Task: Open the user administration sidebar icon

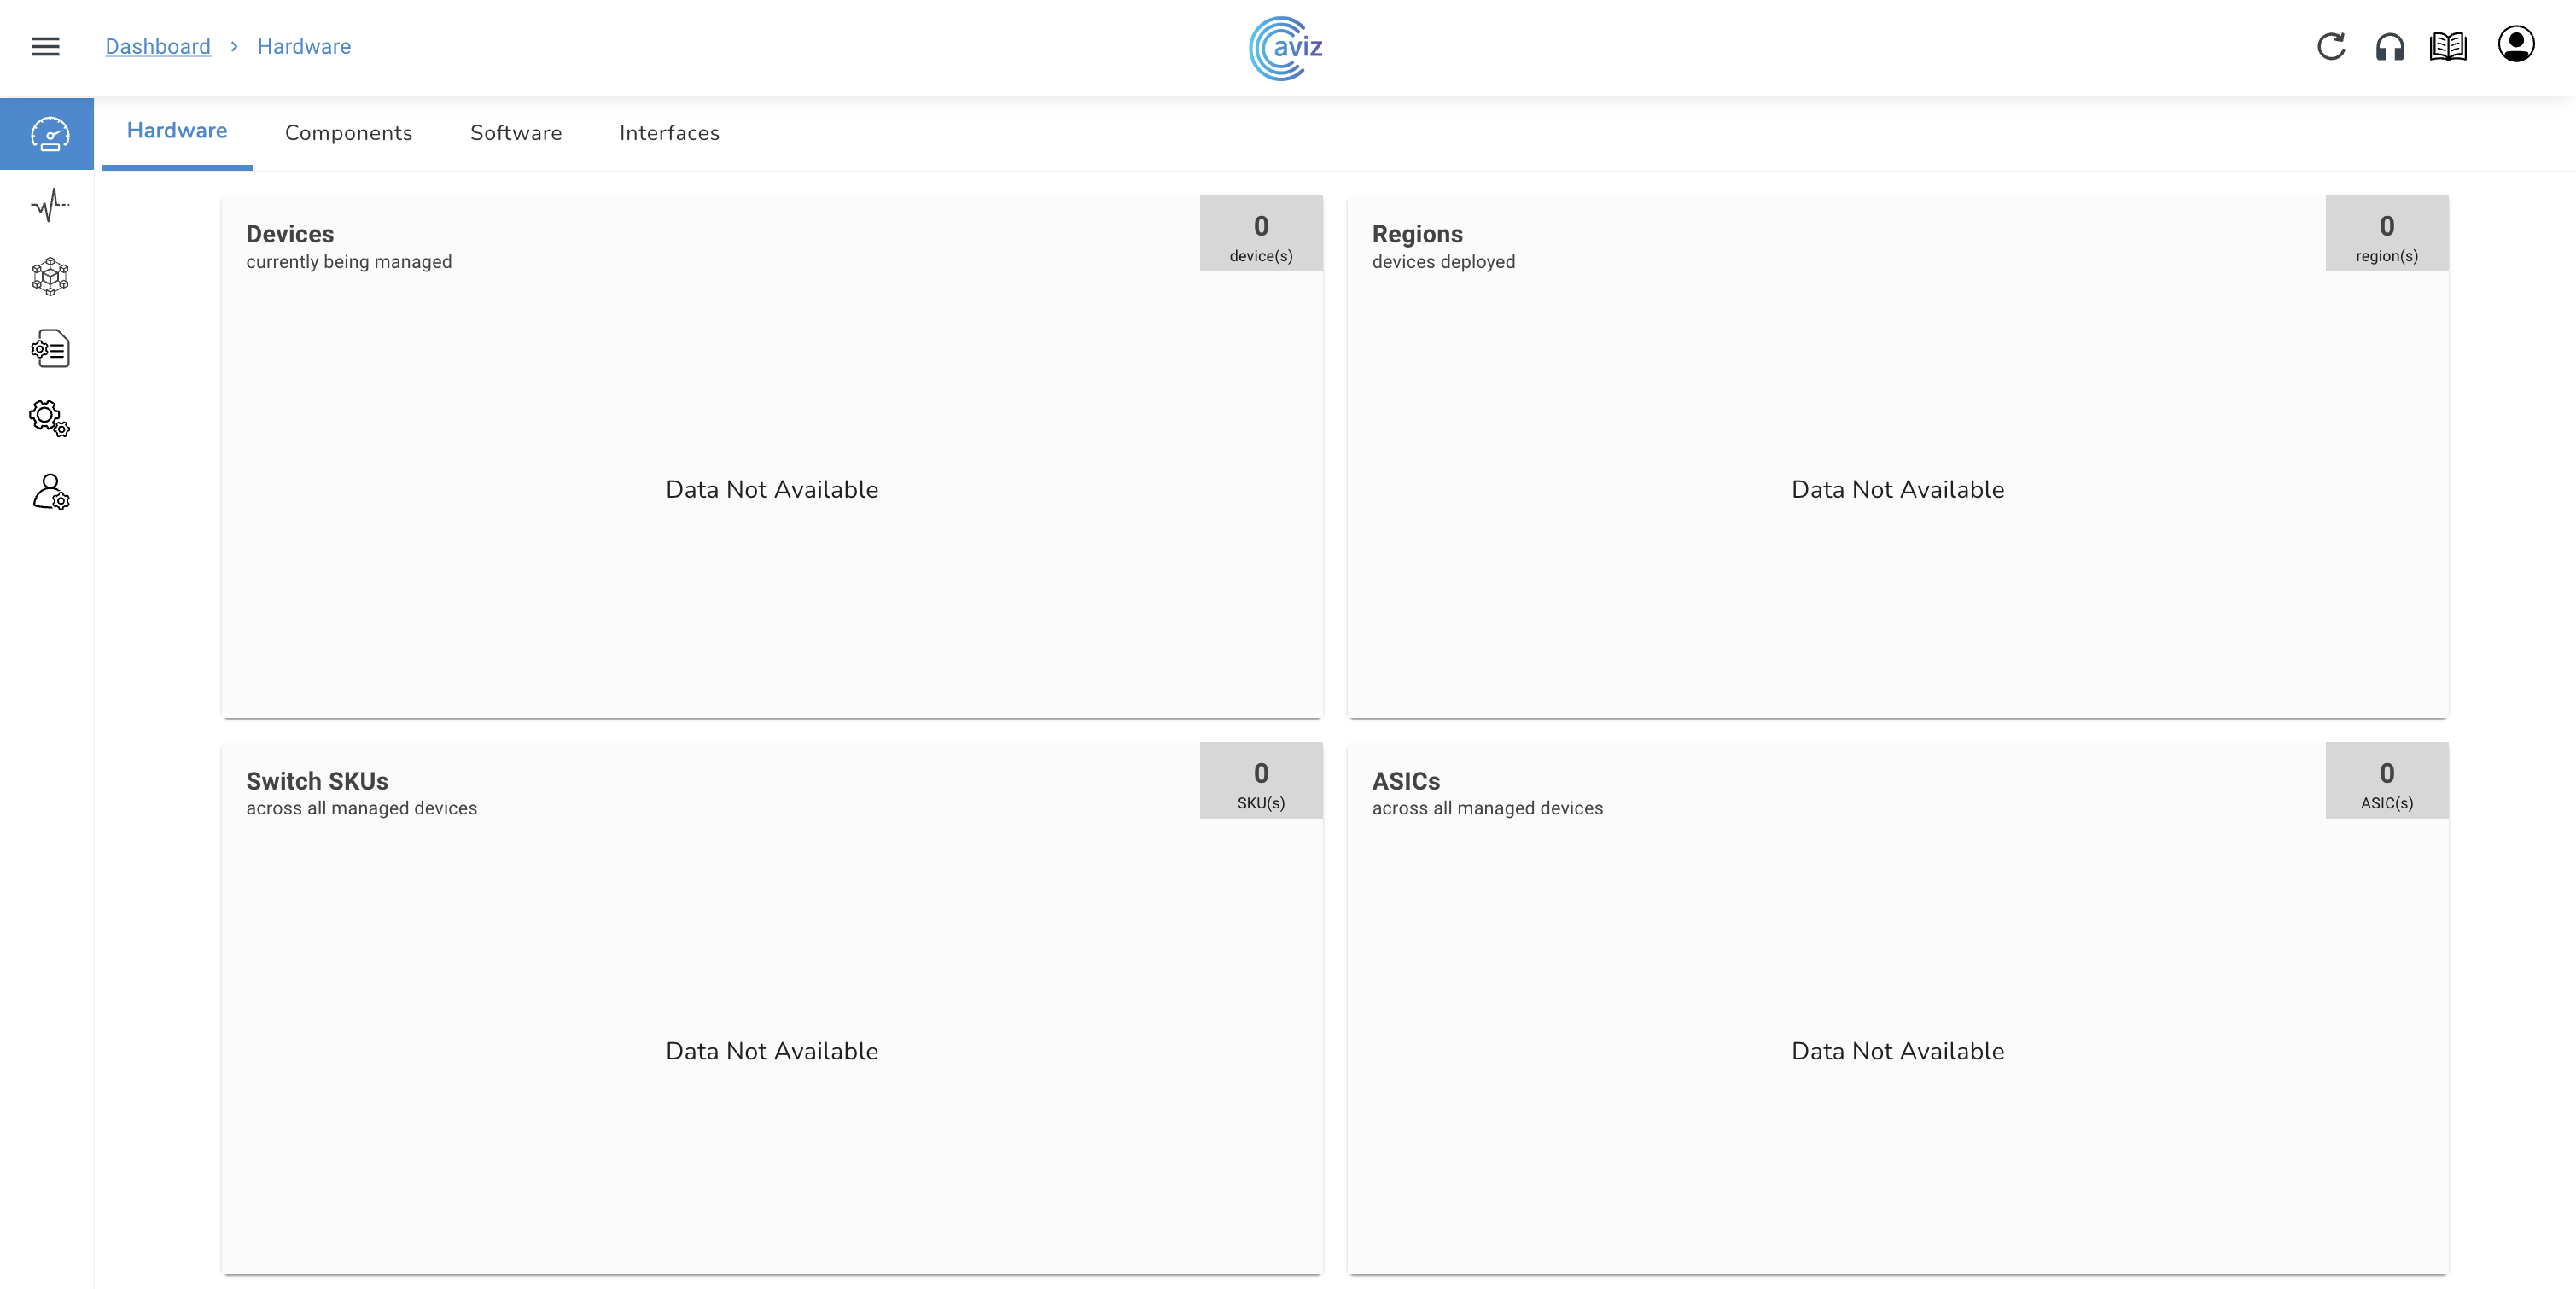Action: pos(49,492)
